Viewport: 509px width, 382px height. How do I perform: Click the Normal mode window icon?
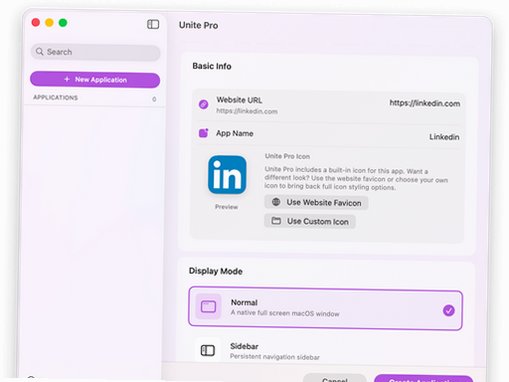pyautogui.click(x=208, y=307)
